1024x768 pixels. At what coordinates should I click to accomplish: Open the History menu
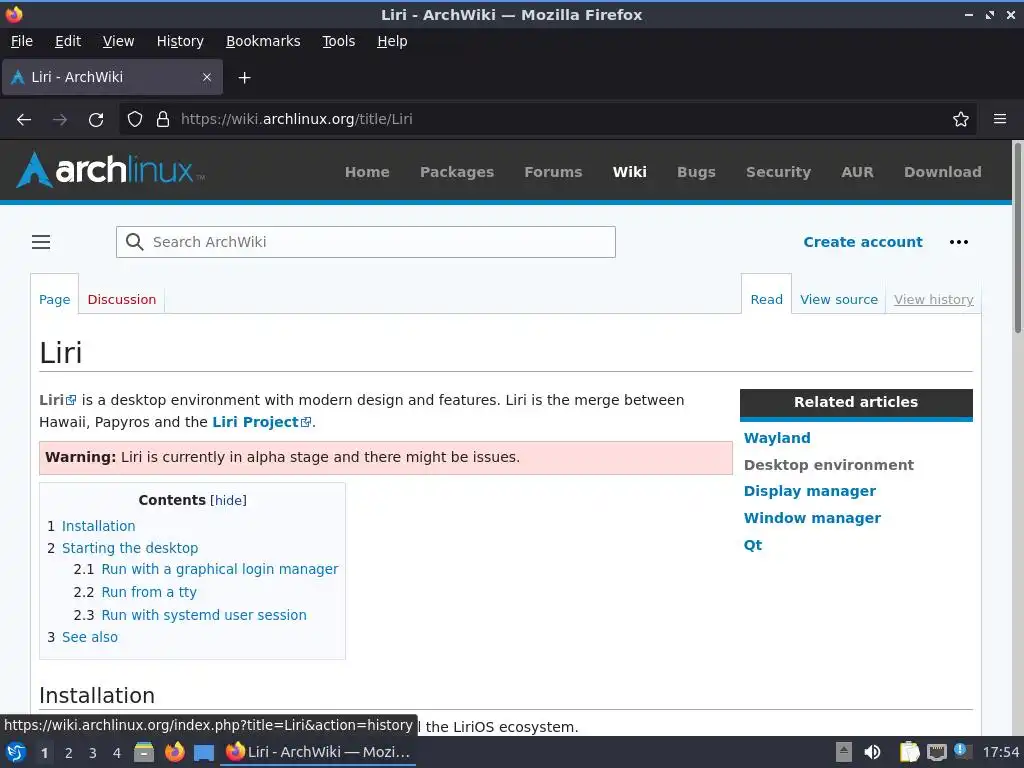pyautogui.click(x=180, y=41)
